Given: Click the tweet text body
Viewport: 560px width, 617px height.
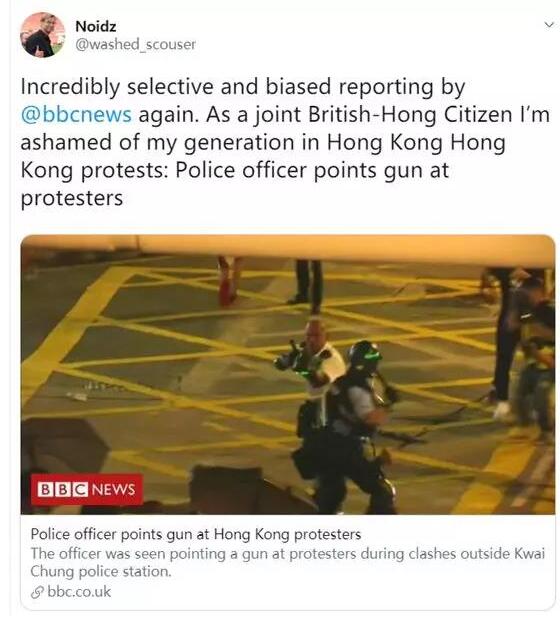Looking at the screenshot, I should tap(285, 142).
